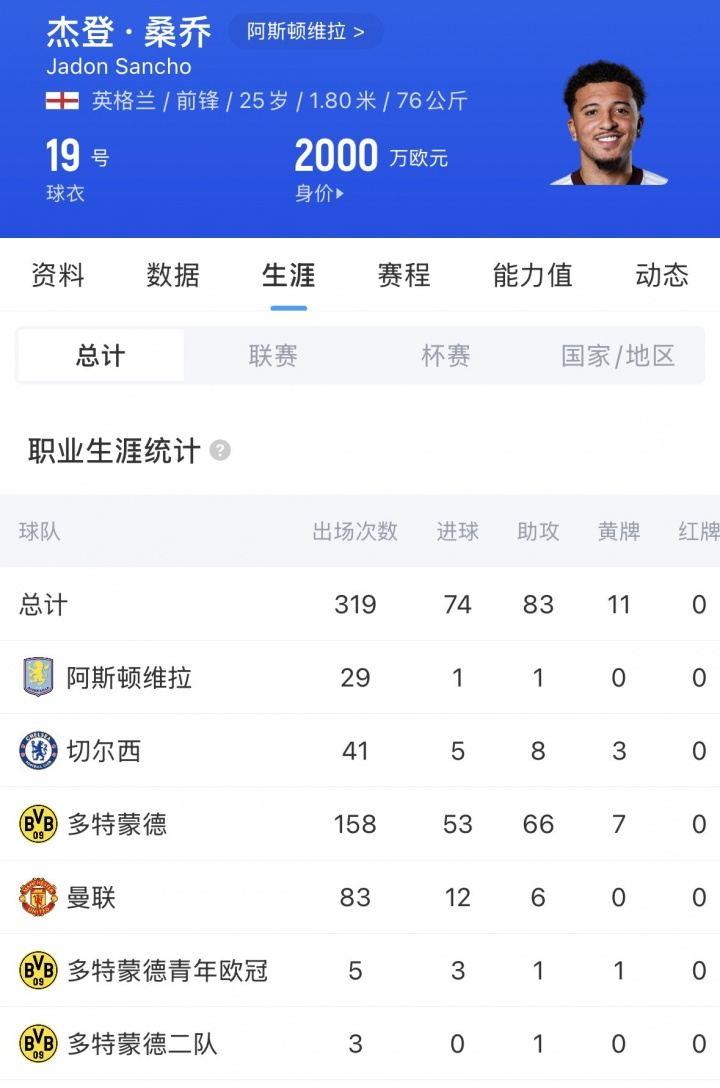Click the Aston Villa club crest icon

coord(38,678)
